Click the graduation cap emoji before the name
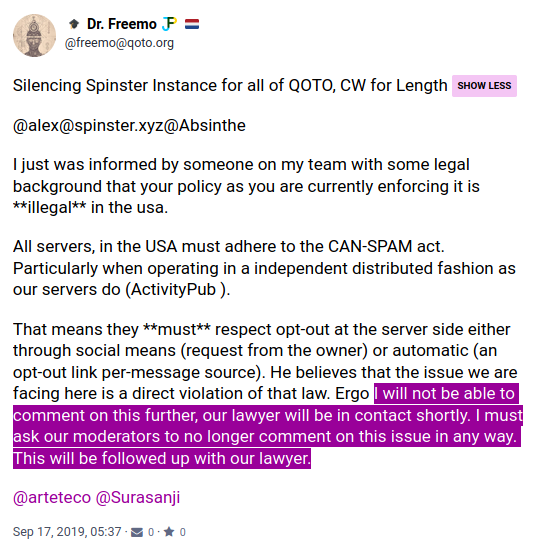 [x=74, y=24]
